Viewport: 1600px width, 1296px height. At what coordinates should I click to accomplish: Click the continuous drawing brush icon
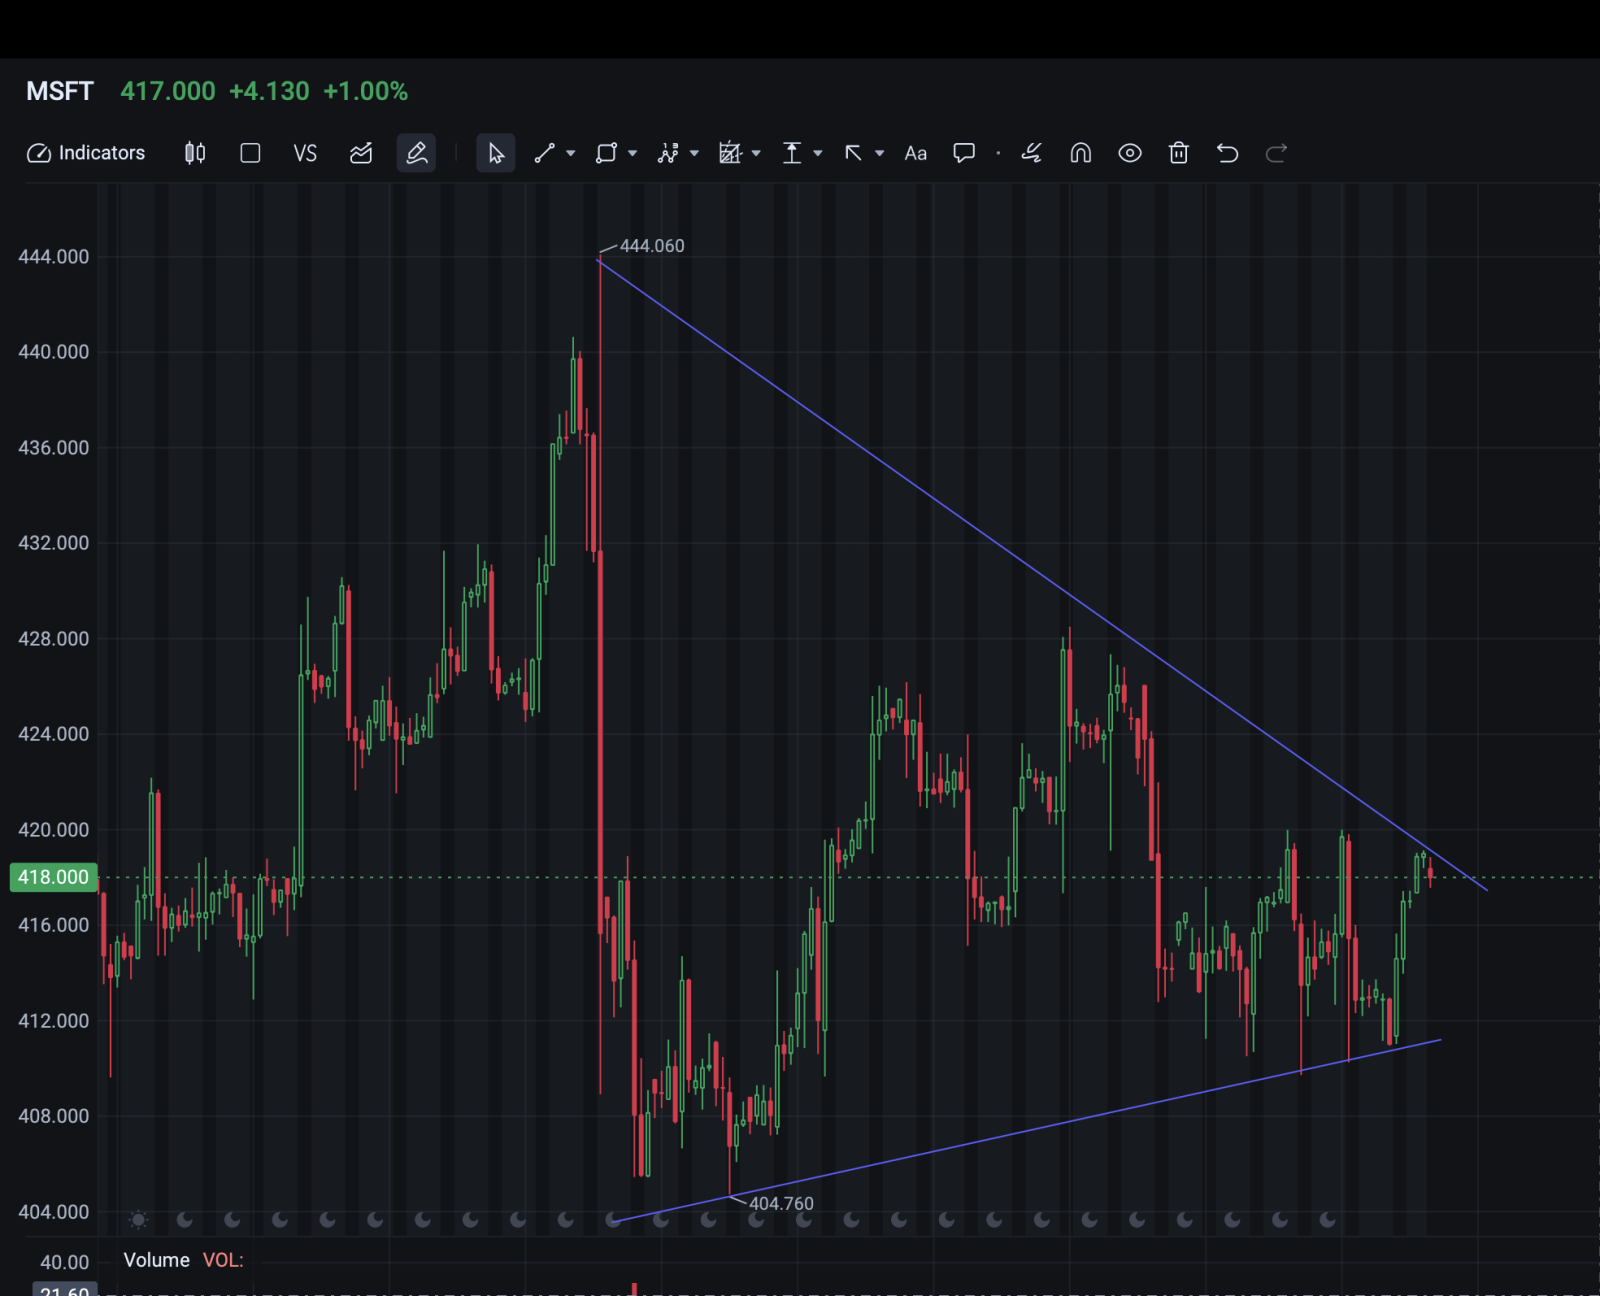coord(1032,153)
